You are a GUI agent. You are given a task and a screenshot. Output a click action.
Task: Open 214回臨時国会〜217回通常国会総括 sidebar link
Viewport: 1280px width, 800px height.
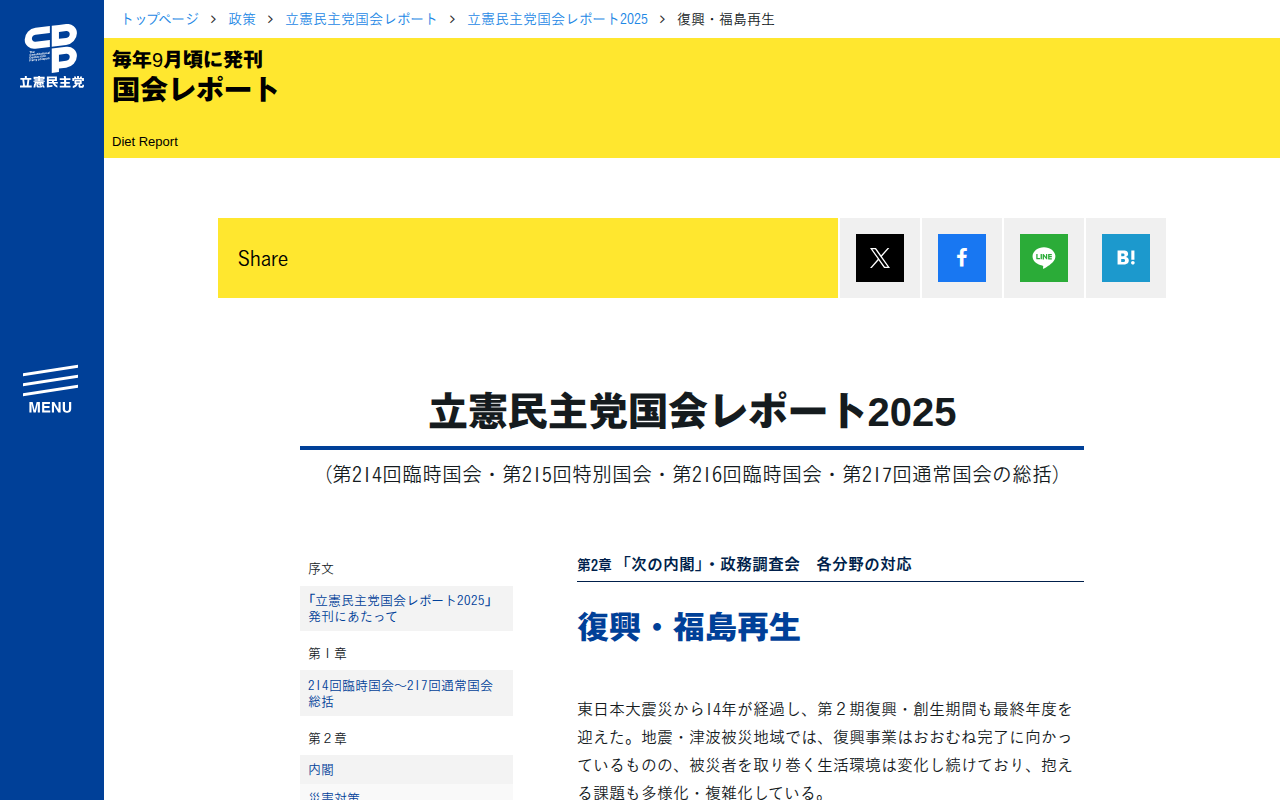(x=406, y=693)
